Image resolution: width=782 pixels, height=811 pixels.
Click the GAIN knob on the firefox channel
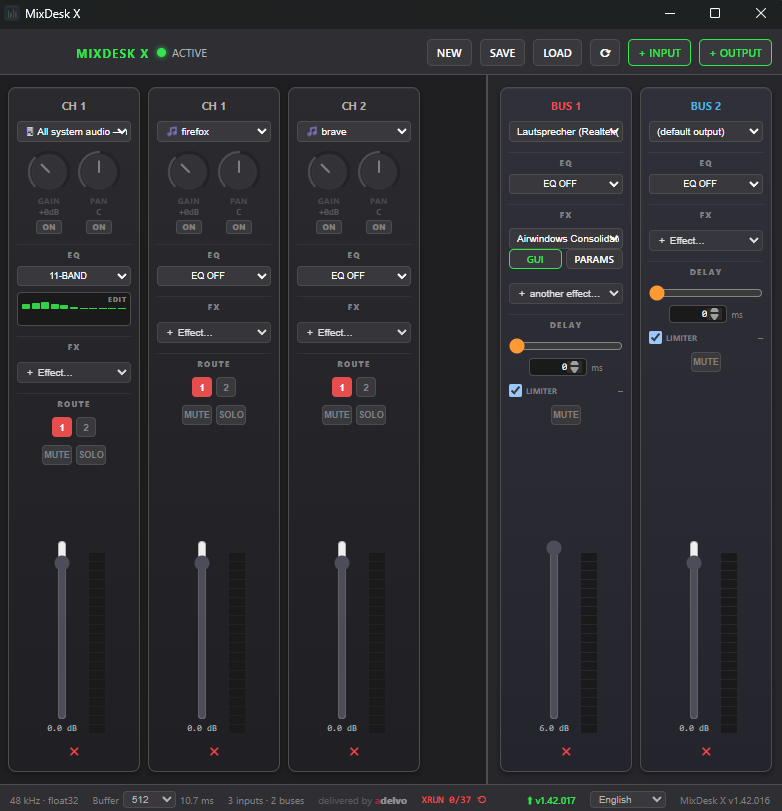tap(188, 171)
